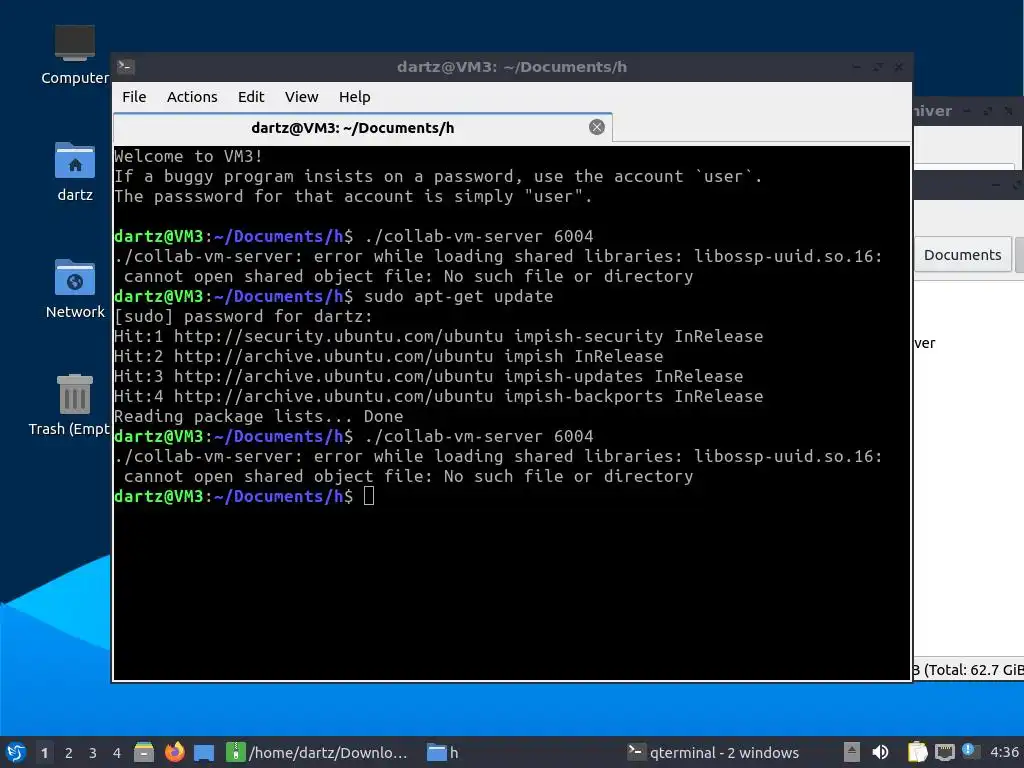1024x768 pixels.
Task: Launch the file manager from the taskbar
Action: click(144, 752)
